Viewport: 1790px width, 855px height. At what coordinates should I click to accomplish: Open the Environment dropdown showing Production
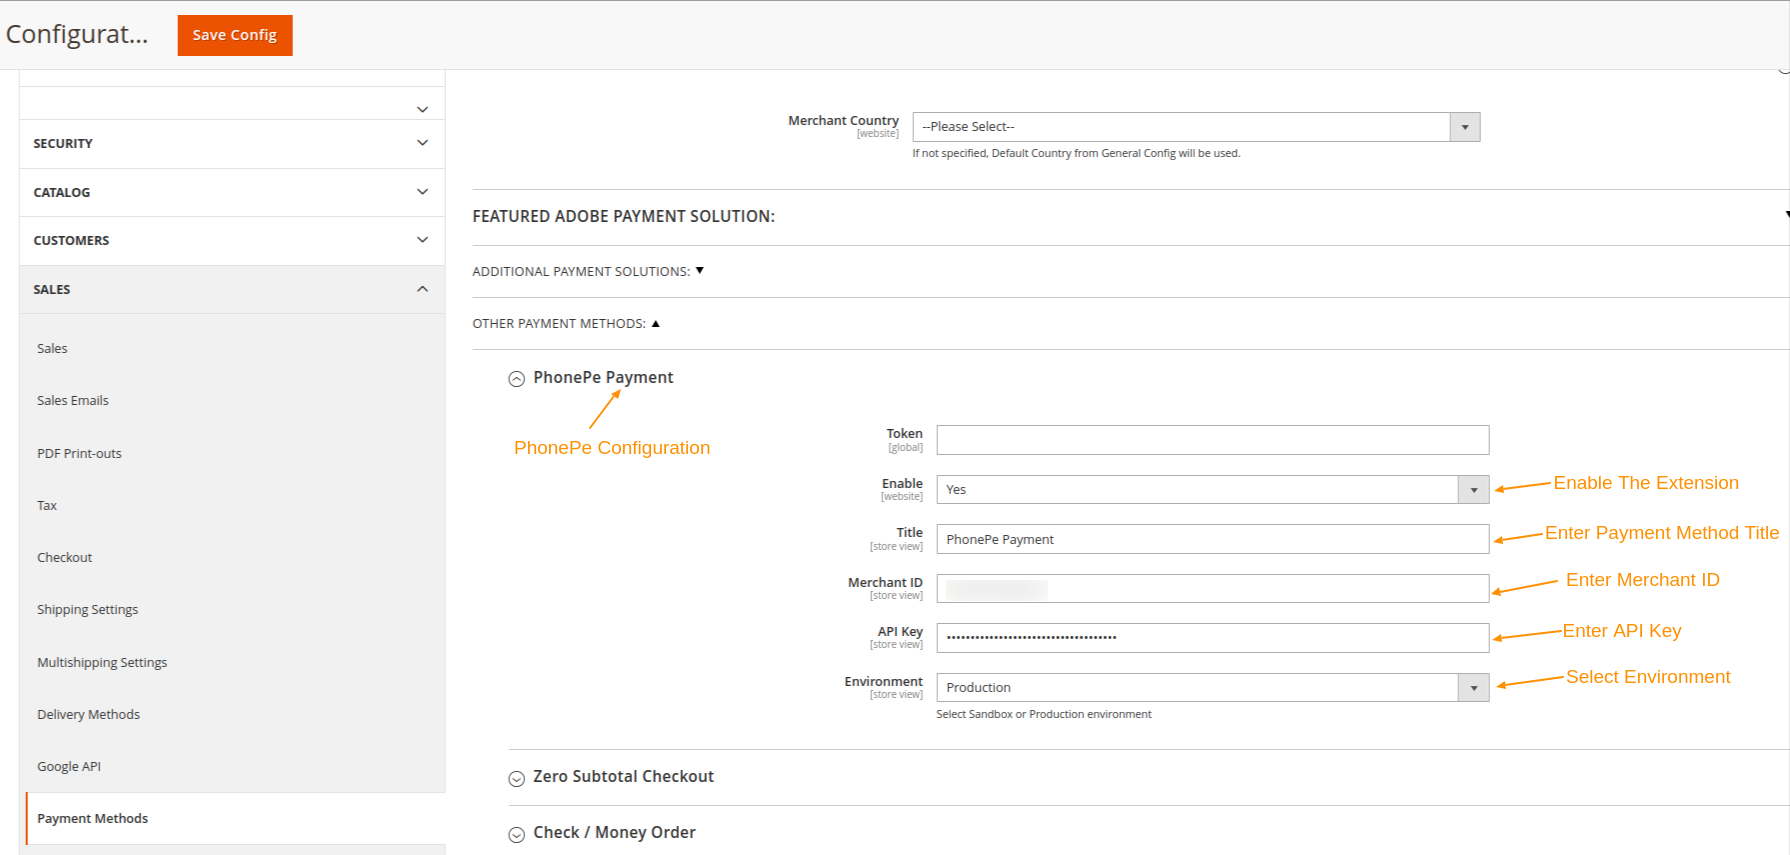coord(1213,688)
